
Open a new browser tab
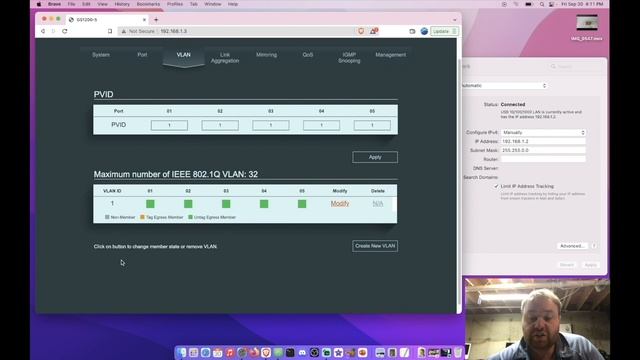(x=156, y=20)
